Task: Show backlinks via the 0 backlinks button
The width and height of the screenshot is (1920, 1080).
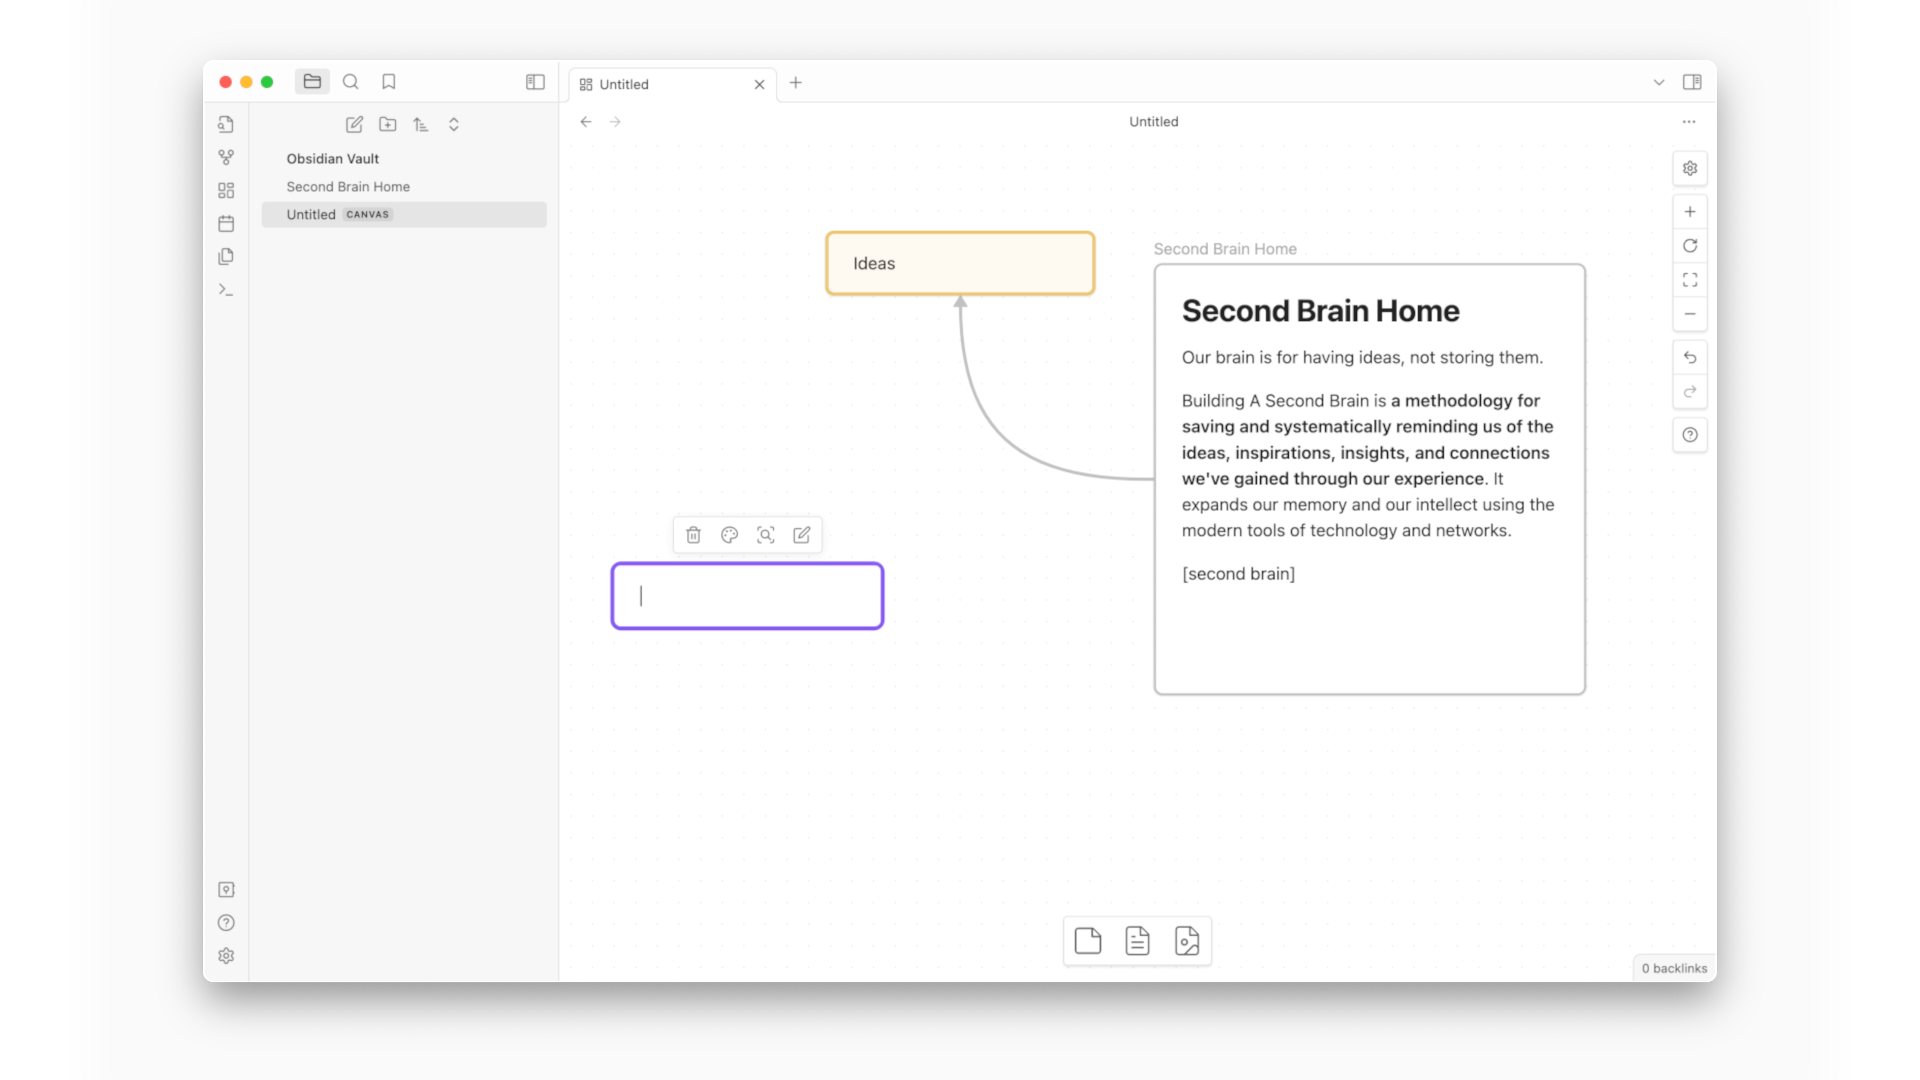Action: point(1673,967)
